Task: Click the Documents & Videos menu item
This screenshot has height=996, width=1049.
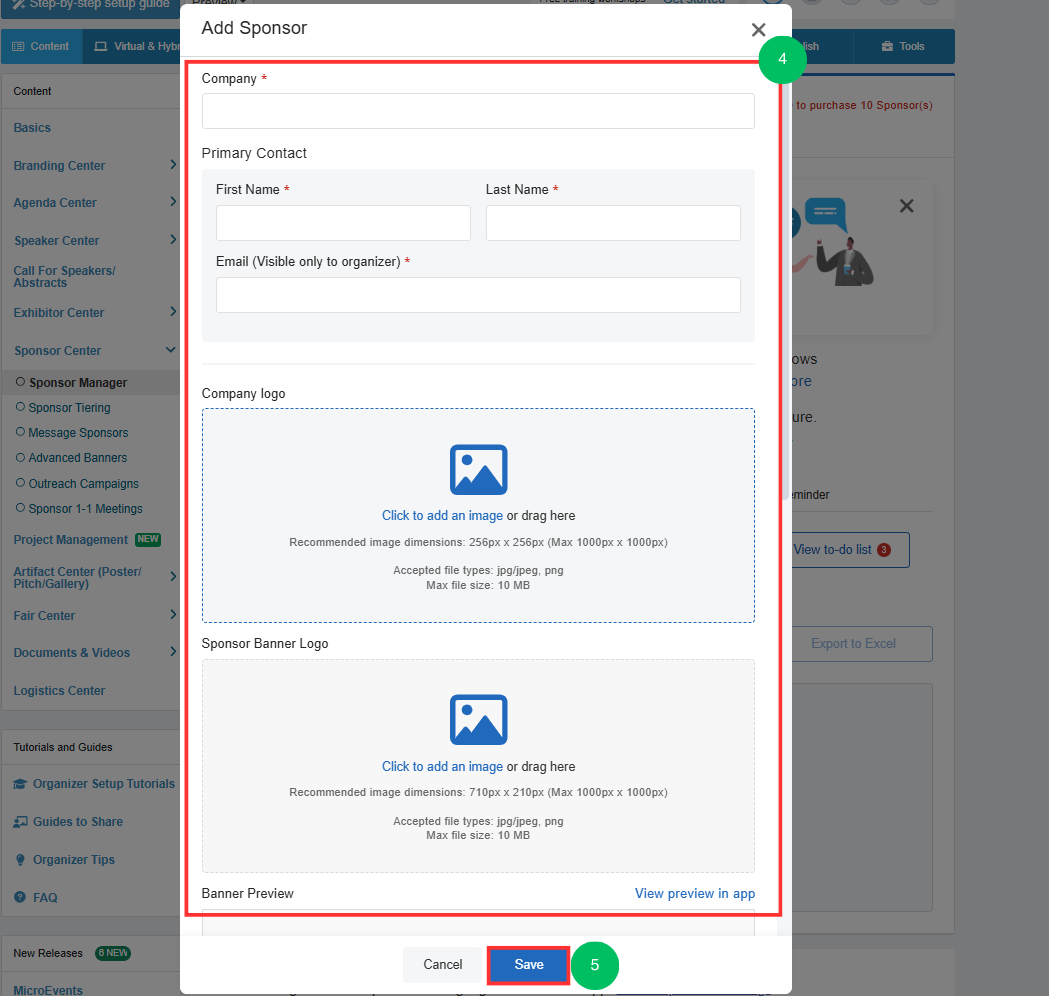Action: pos(72,653)
